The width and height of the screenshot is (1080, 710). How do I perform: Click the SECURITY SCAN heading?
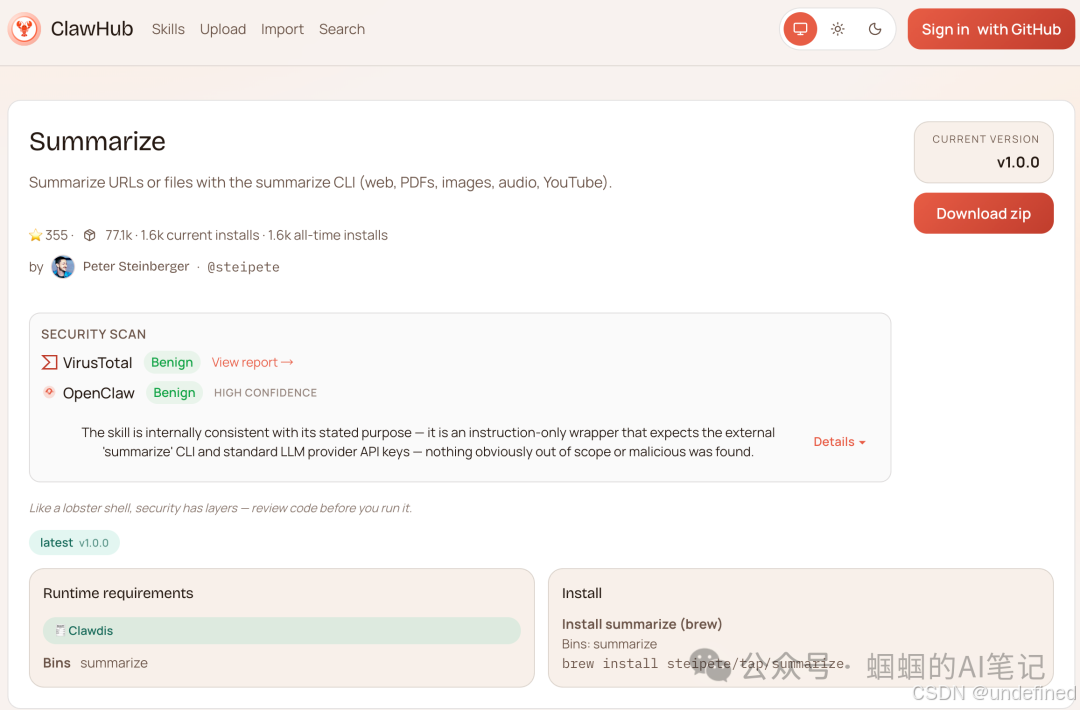94,334
